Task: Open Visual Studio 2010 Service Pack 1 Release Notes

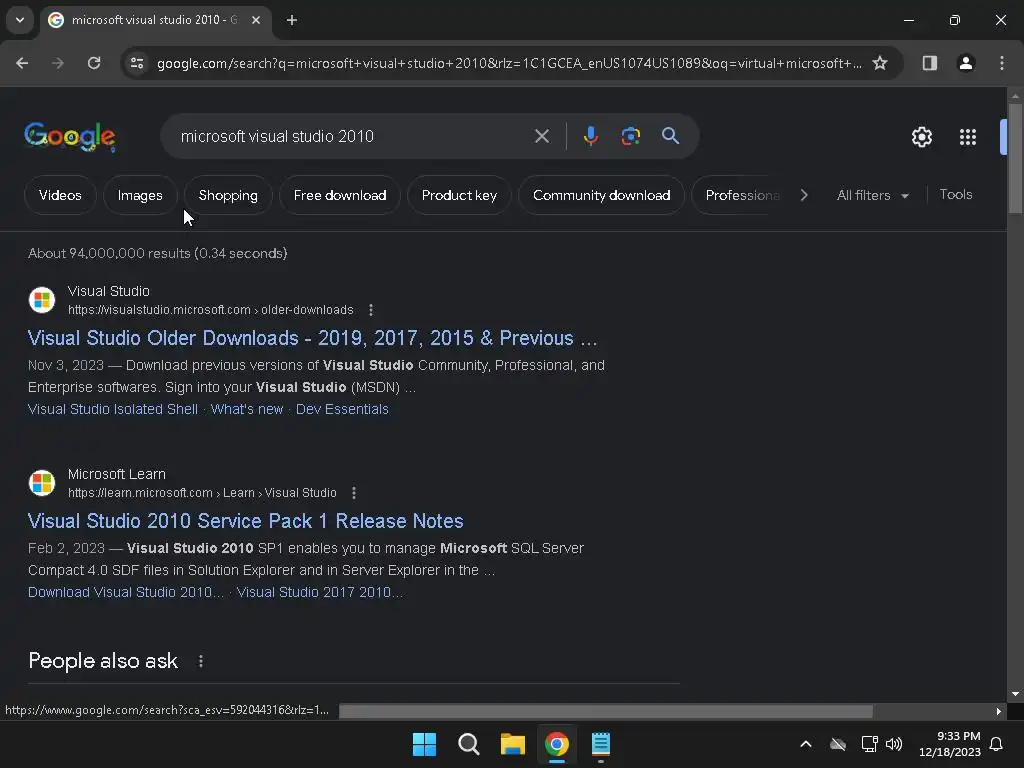Action: (246, 521)
